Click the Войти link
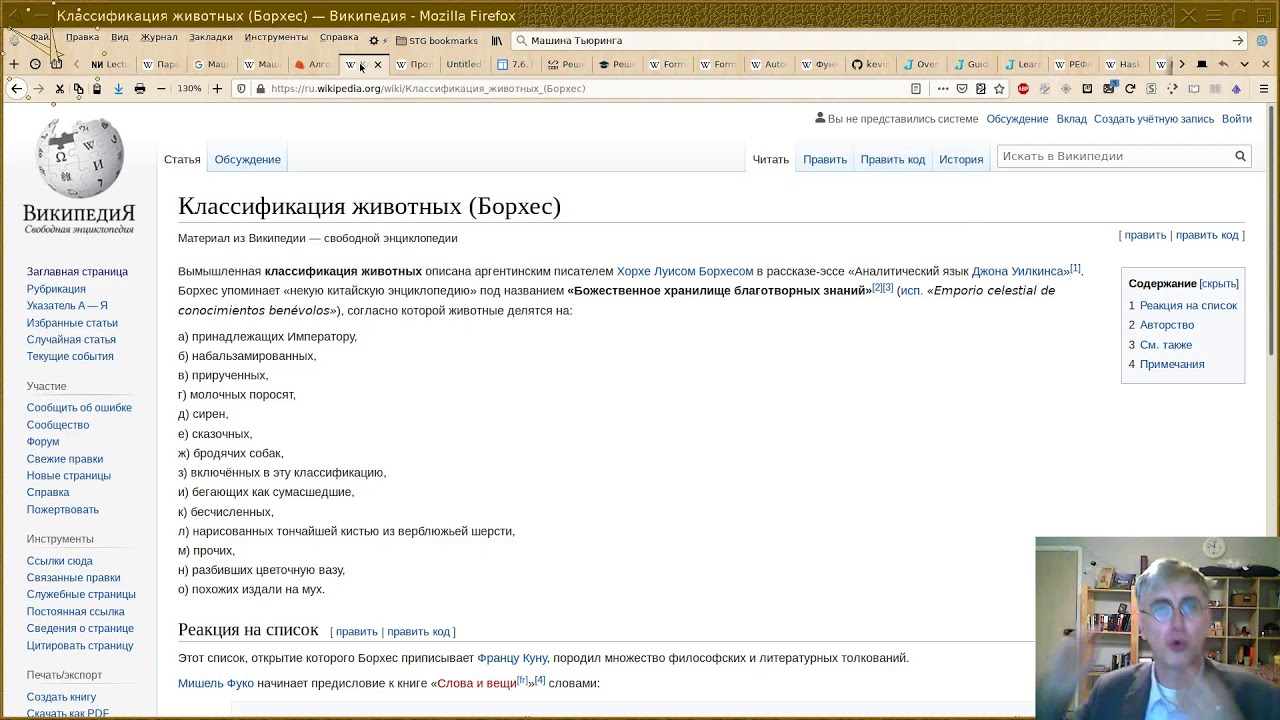 point(1236,119)
